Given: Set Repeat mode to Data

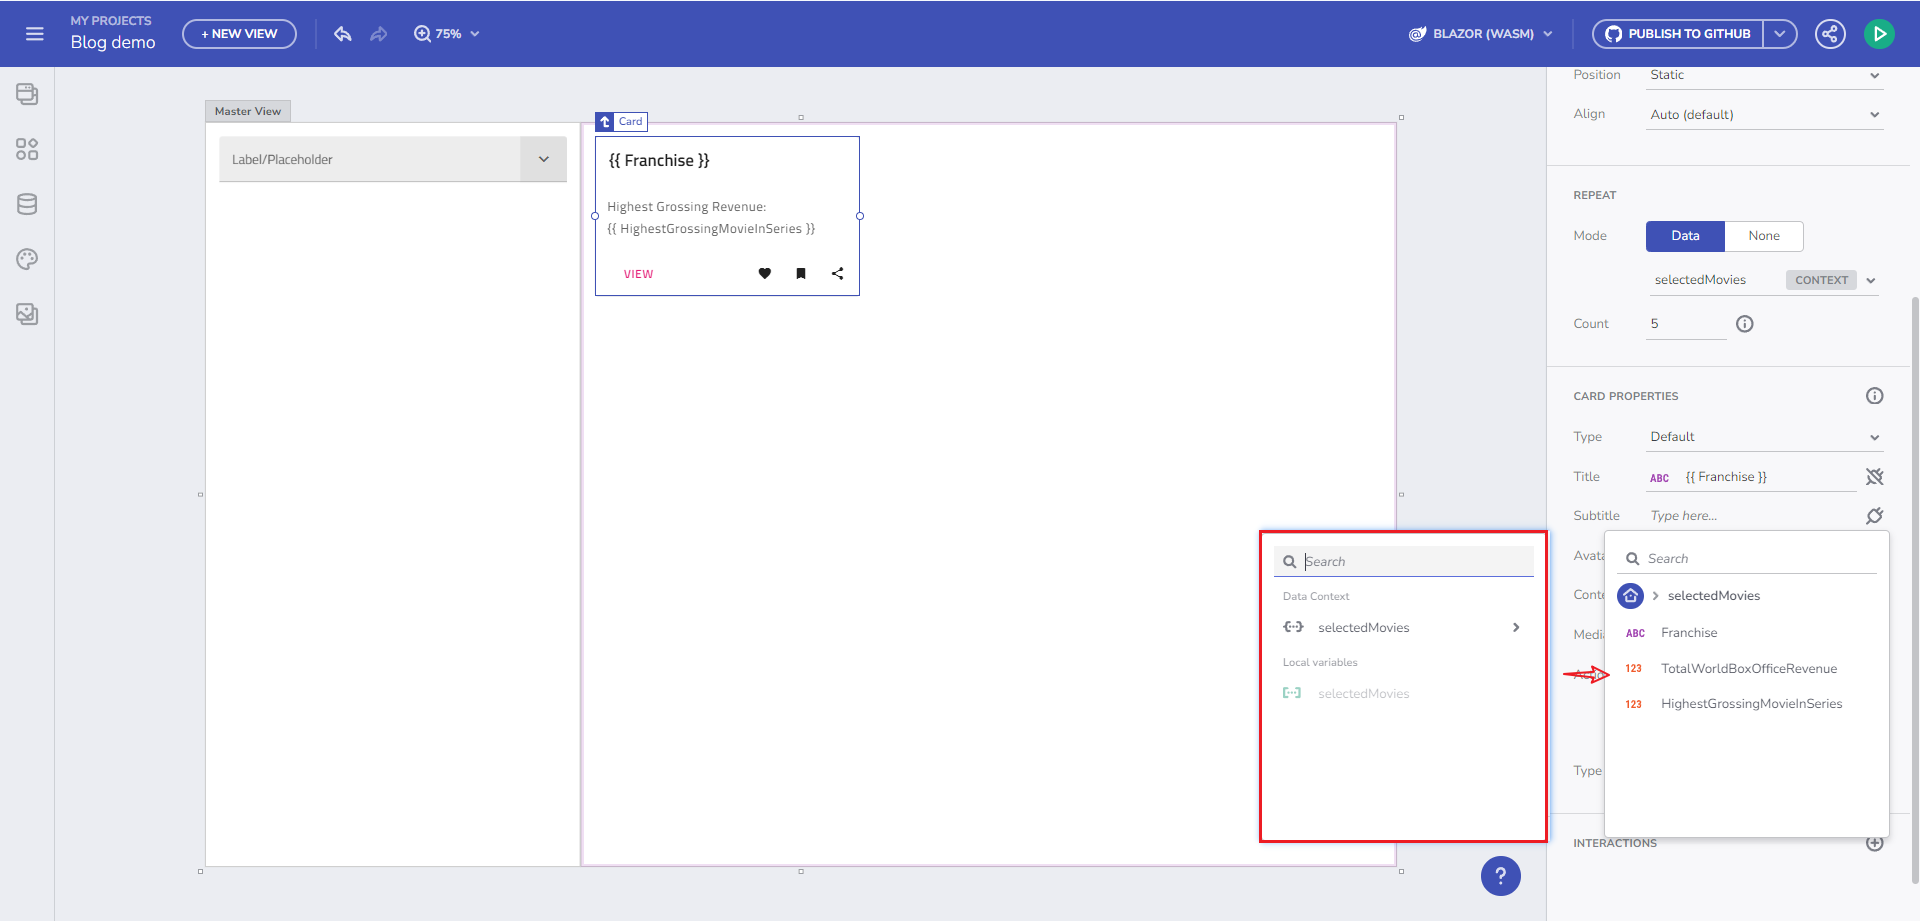Looking at the screenshot, I should [x=1685, y=236].
